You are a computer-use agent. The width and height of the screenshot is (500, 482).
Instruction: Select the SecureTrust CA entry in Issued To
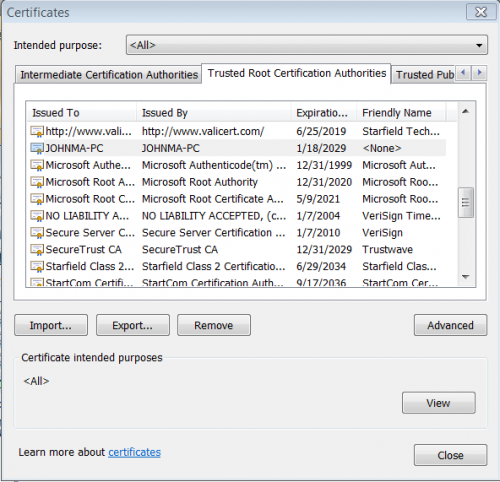(83, 250)
